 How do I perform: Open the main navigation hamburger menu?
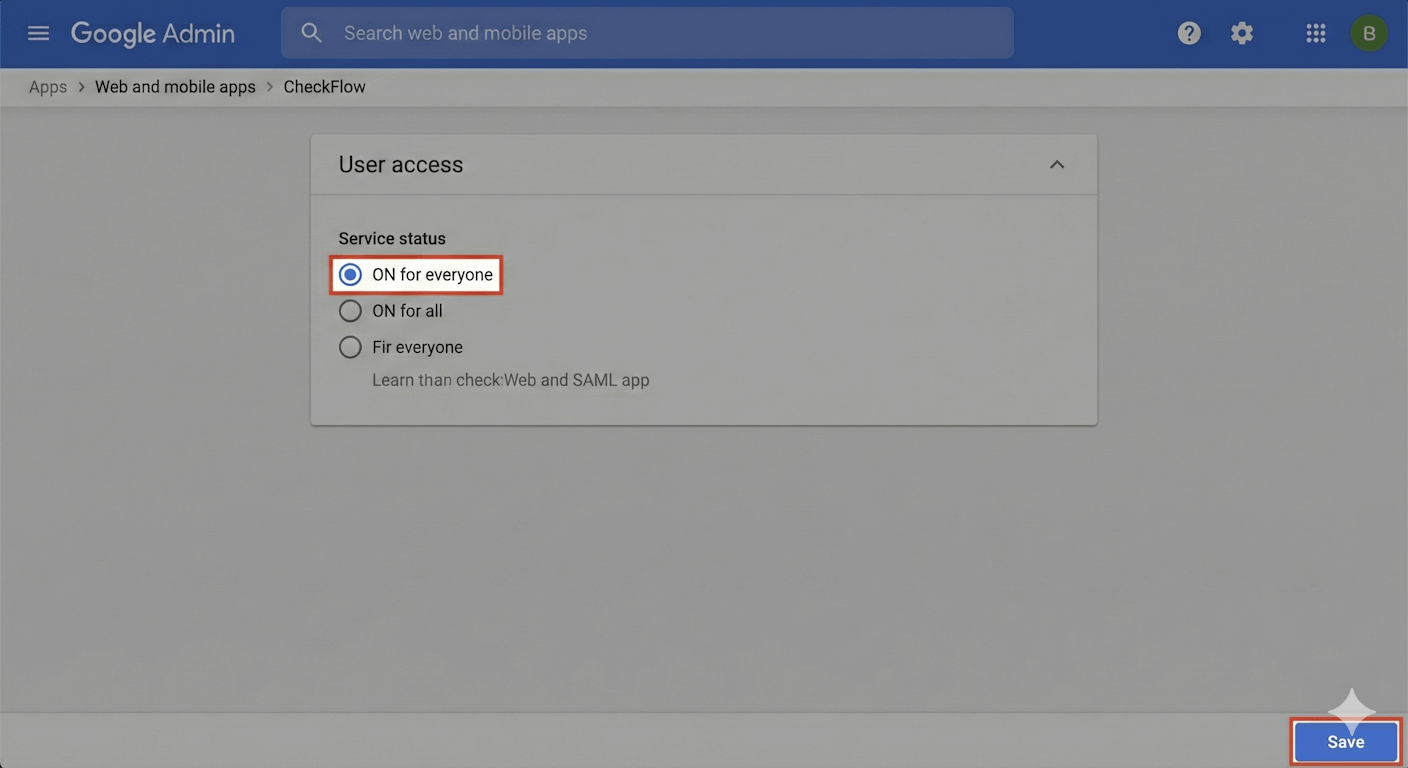click(38, 32)
